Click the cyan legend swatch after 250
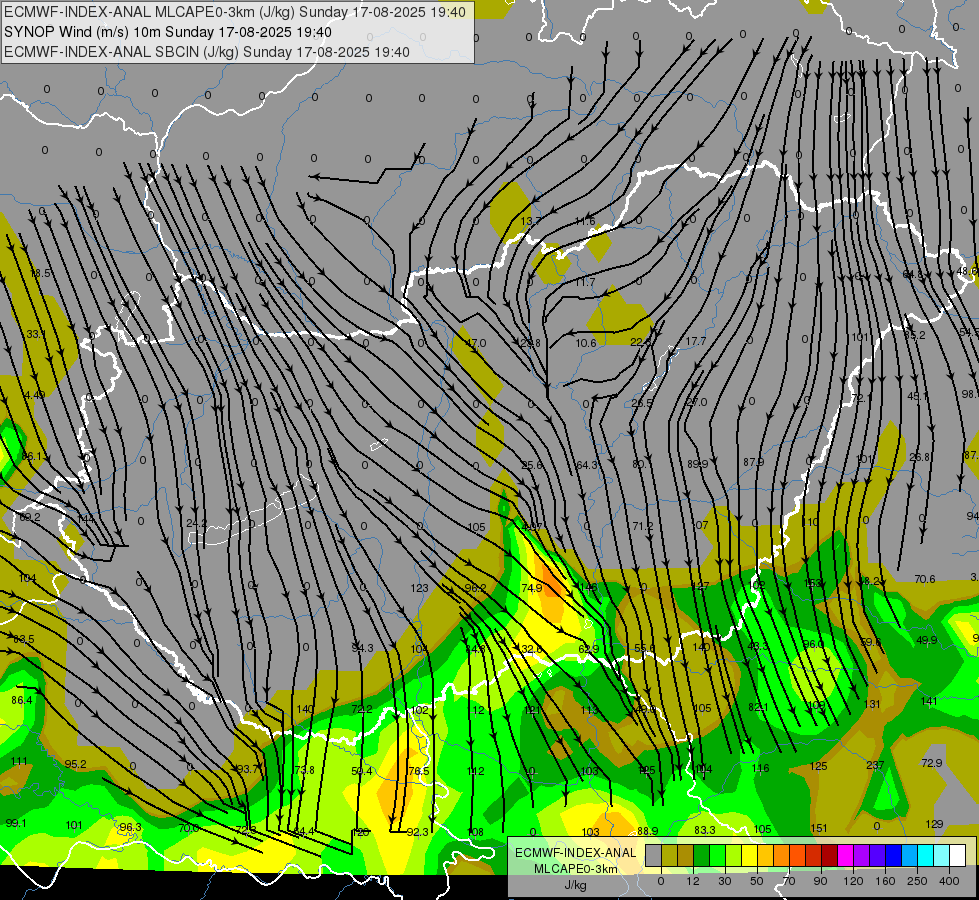 pyautogui.click(x=925, y=855)
